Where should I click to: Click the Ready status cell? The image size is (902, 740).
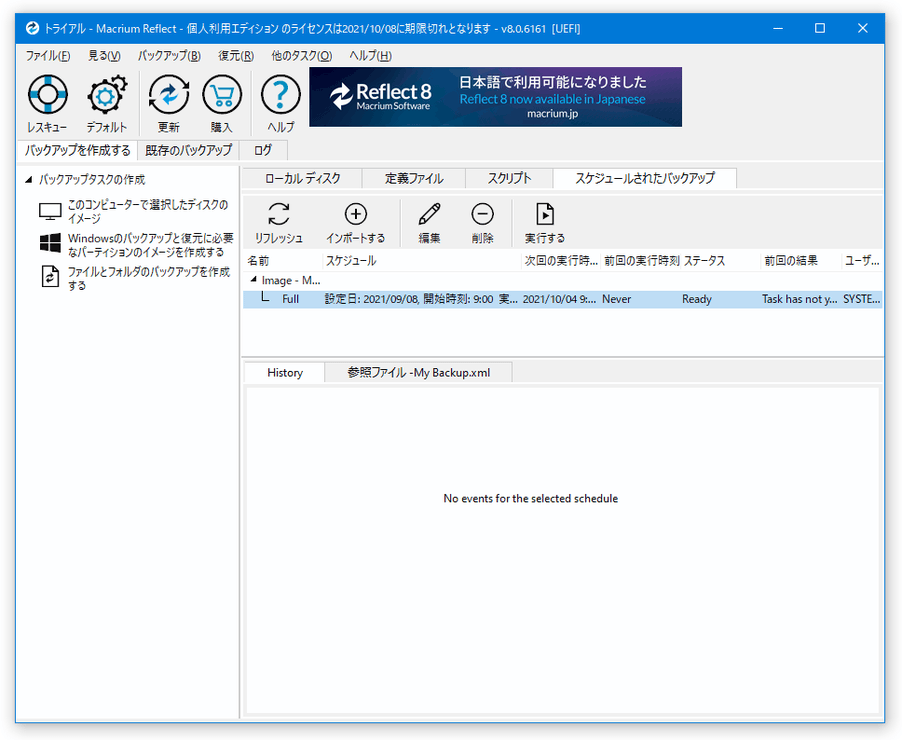click(x=697, y=299)
